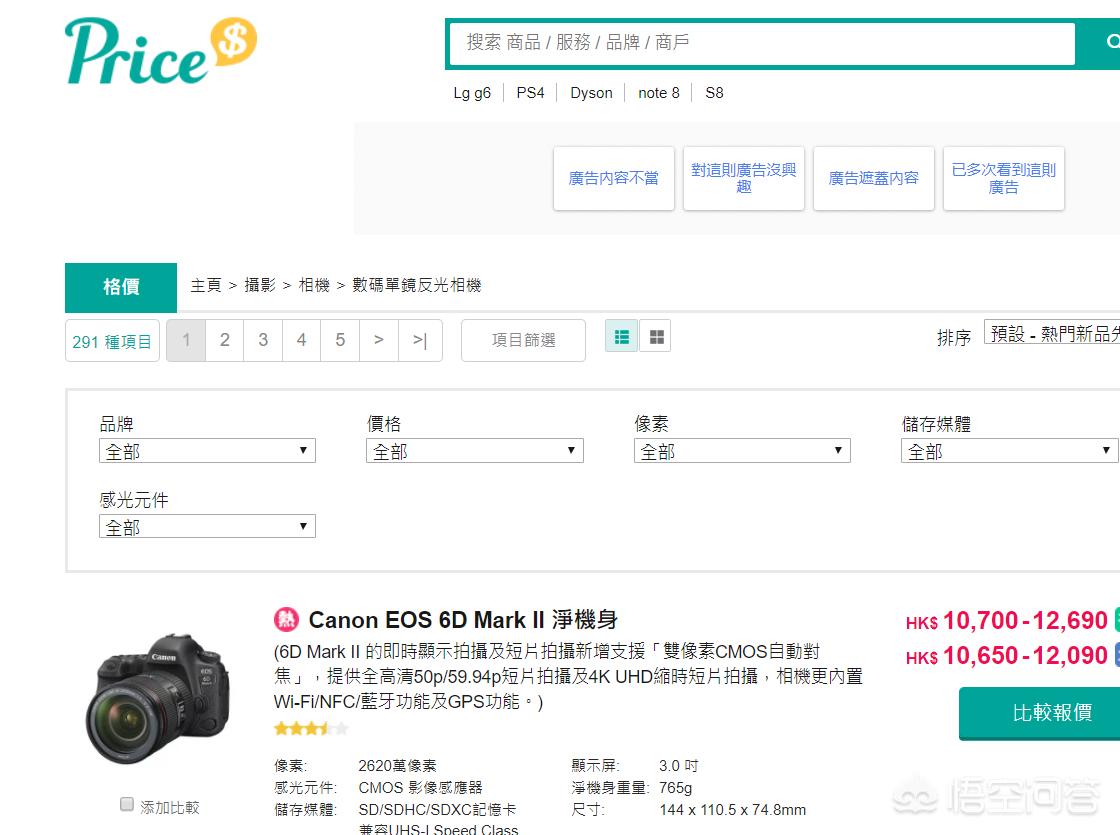This screenshot has width=1120, height=835.
Task: Click the red hot badge icon
Action: click(286, 619)
